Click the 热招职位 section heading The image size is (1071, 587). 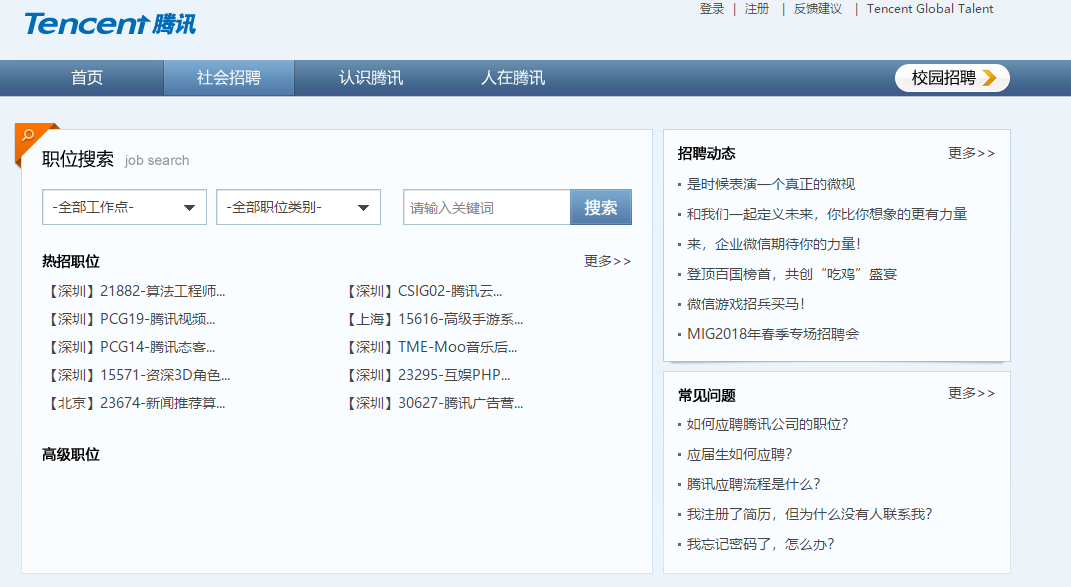(x=71, y=261)
